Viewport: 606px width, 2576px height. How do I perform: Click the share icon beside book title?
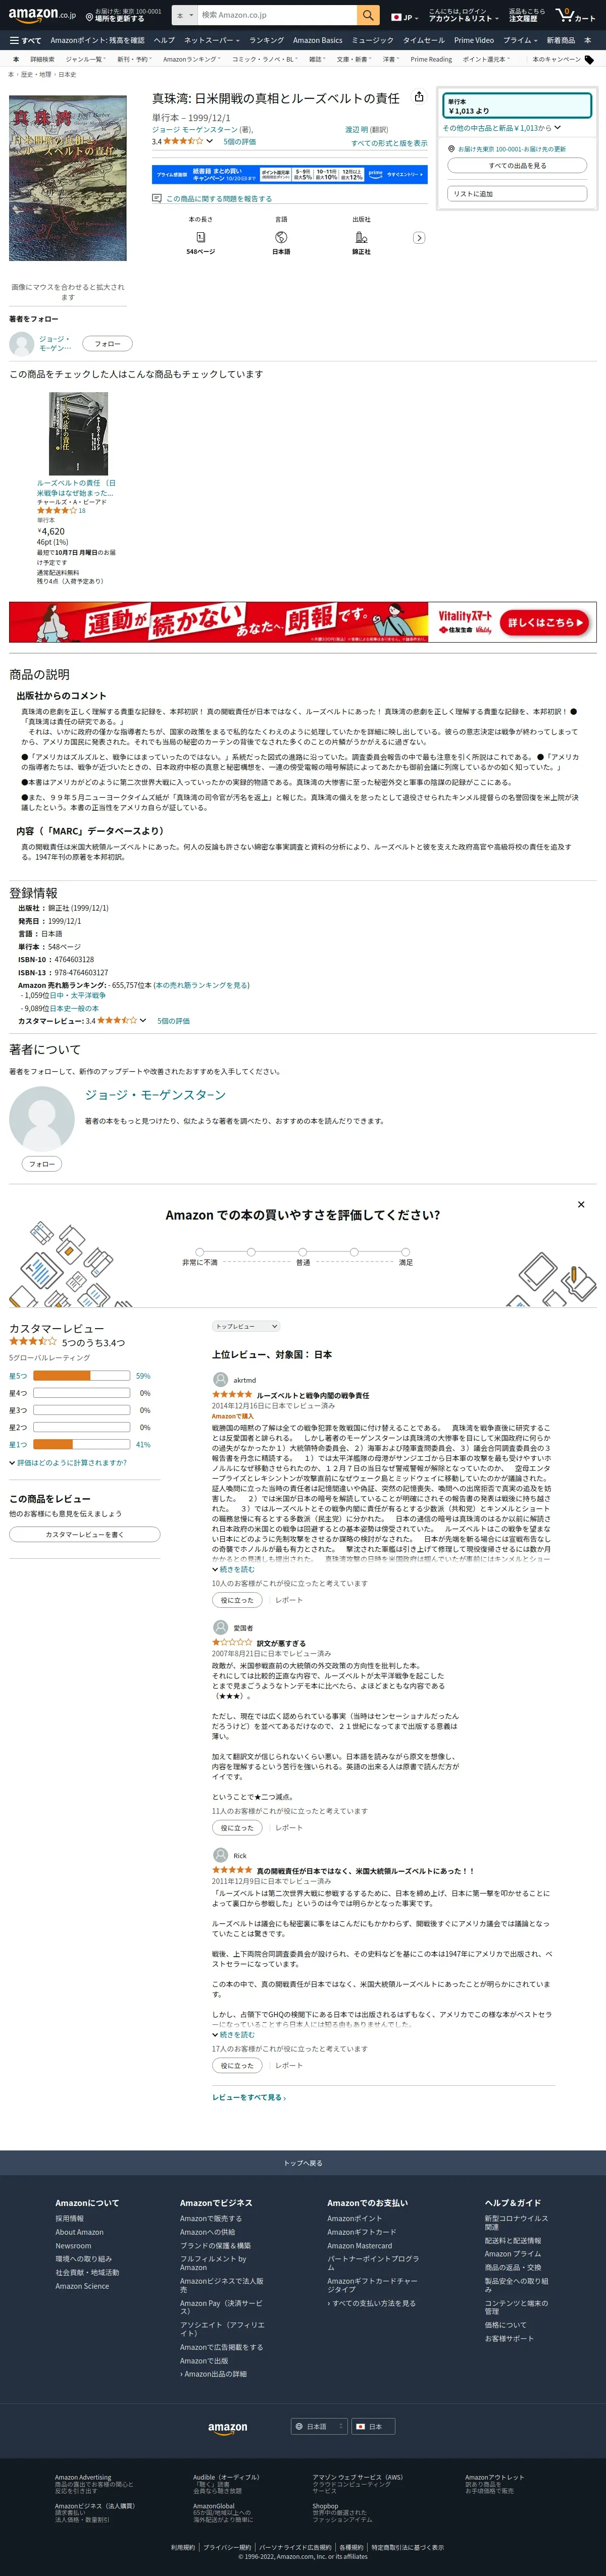419,97
